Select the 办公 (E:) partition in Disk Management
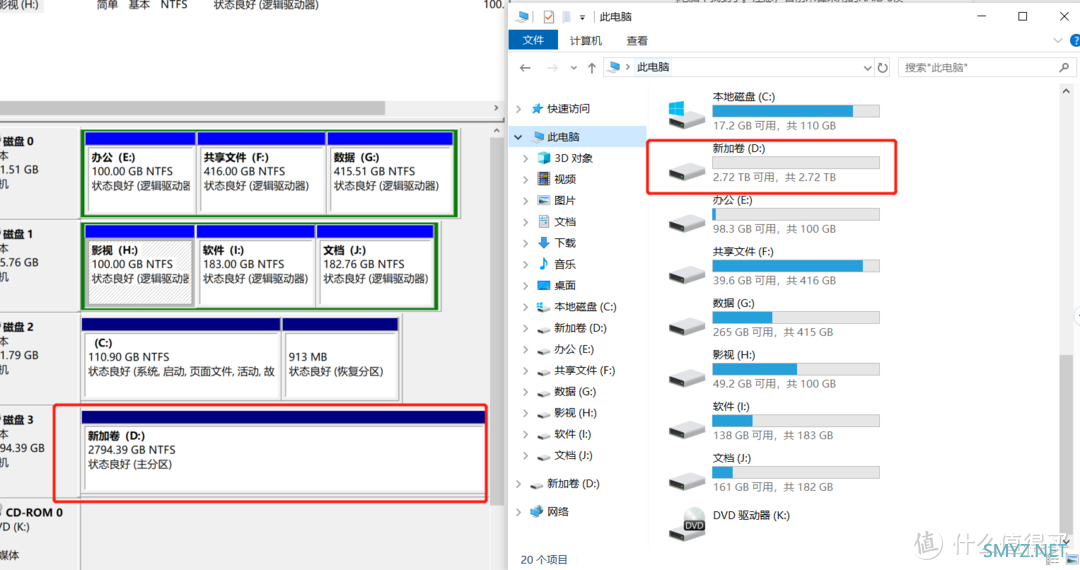The height and width of the screenshot is (570, 1080). point(140,172)
